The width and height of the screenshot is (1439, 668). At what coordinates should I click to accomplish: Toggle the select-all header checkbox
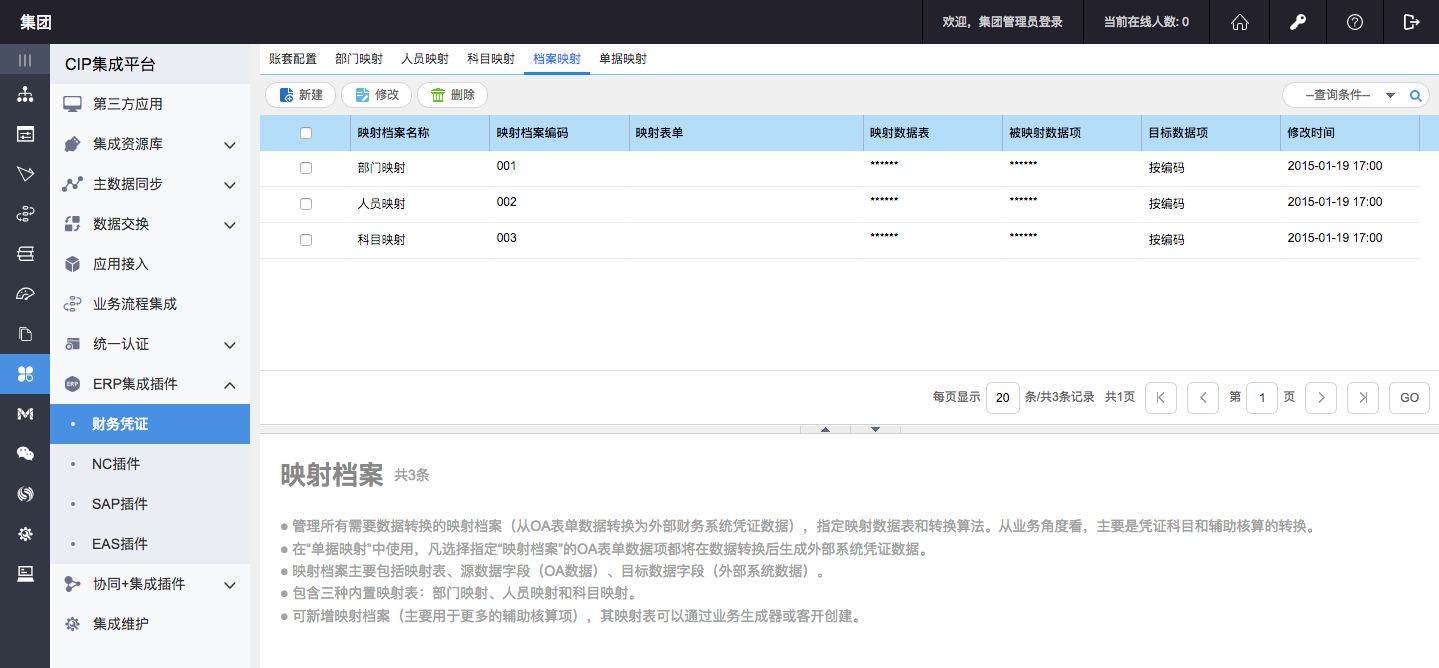pyautogui.click(x=306, y=133)
